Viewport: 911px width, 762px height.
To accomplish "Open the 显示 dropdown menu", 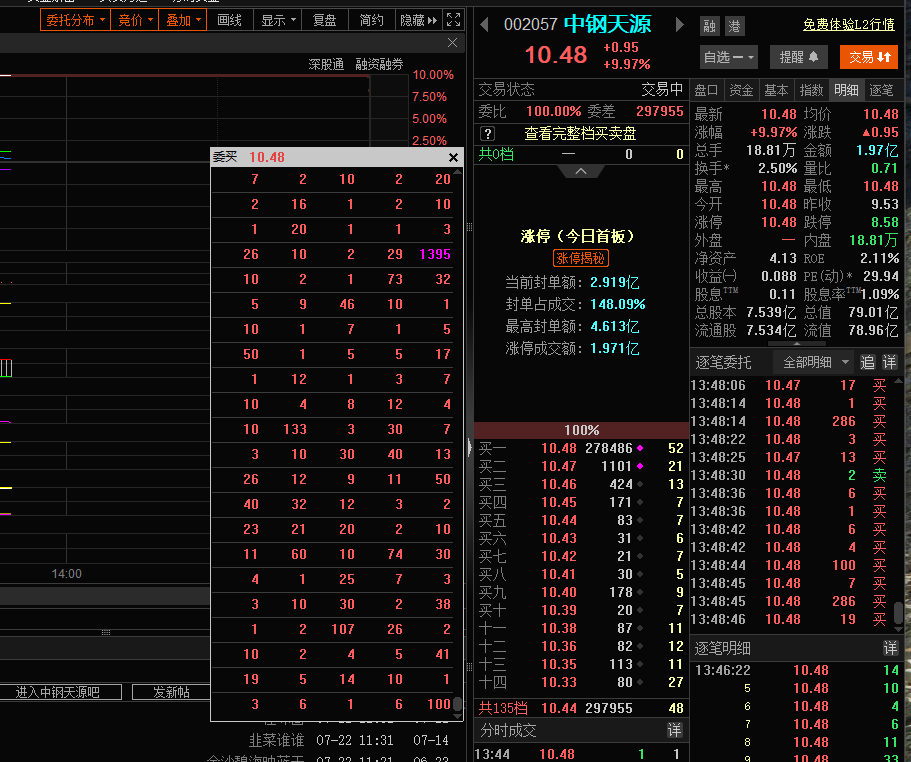I will [x=278, y=20].
